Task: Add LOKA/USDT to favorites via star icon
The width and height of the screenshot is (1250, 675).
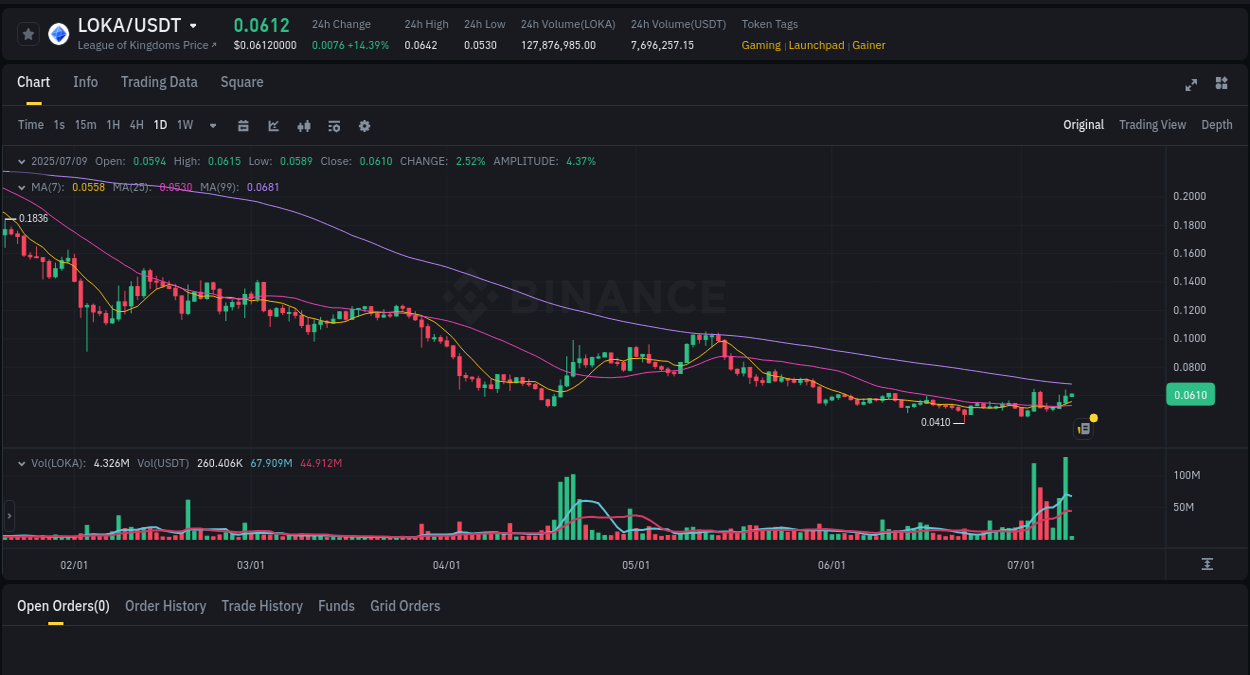Action: click(x=27, y=33)
